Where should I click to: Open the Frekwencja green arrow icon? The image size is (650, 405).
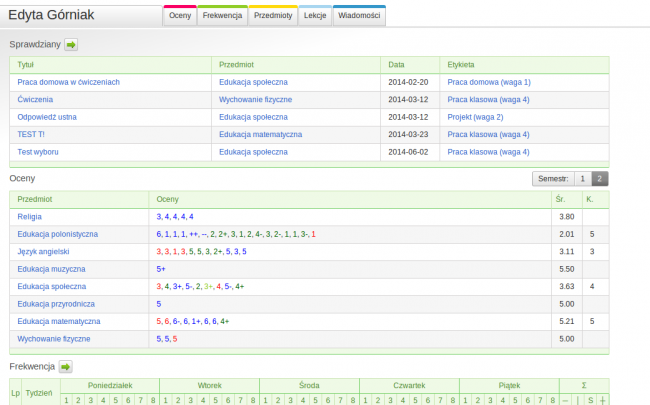pos(65,366)
